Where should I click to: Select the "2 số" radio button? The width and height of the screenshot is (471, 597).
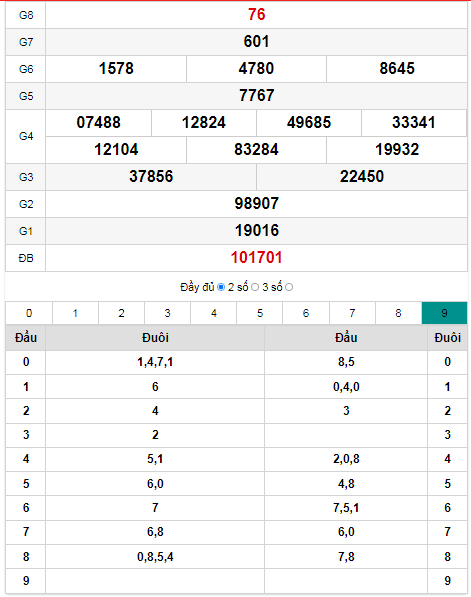coord(255,287)
